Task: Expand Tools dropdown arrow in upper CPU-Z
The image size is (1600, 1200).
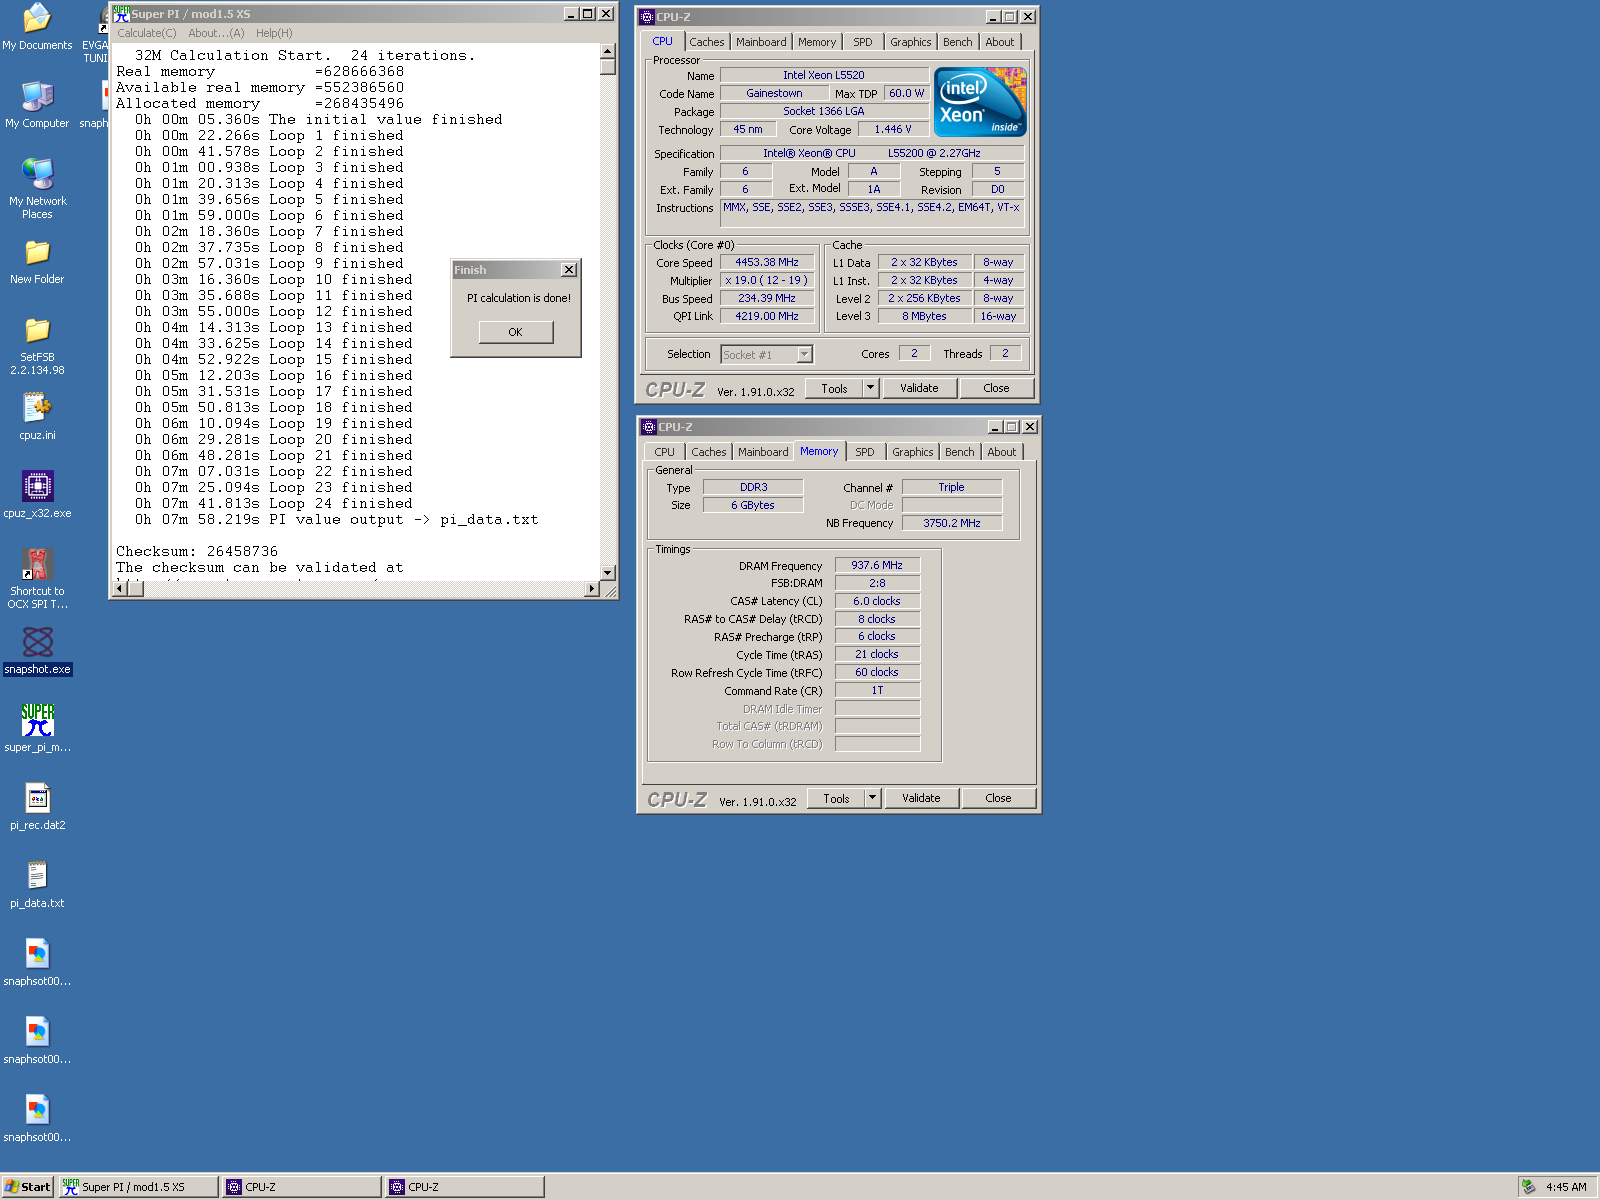Action: point(870,388)
